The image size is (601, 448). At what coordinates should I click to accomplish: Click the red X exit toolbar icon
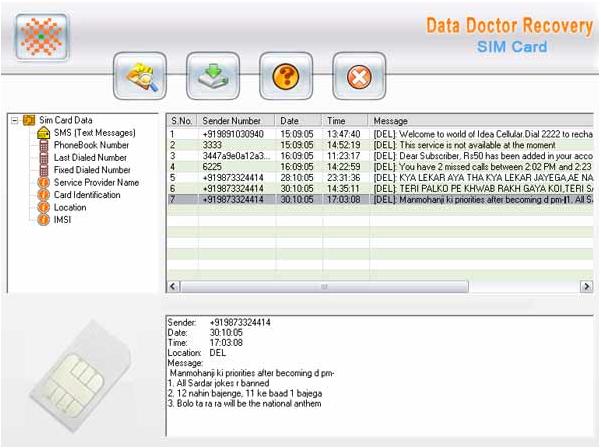[x=358, y=75]
